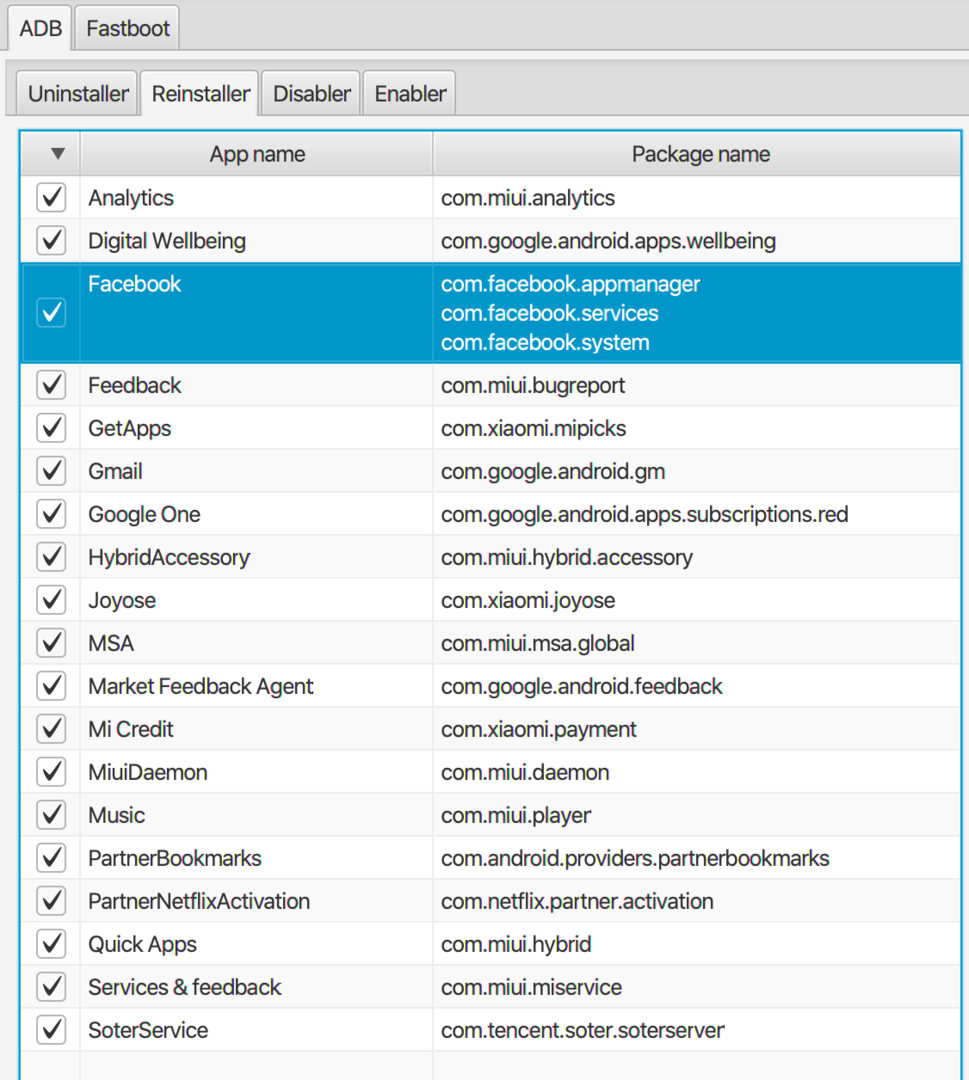Select the Gmail app name
969x1080 pixels.
[x=115, y=471]
